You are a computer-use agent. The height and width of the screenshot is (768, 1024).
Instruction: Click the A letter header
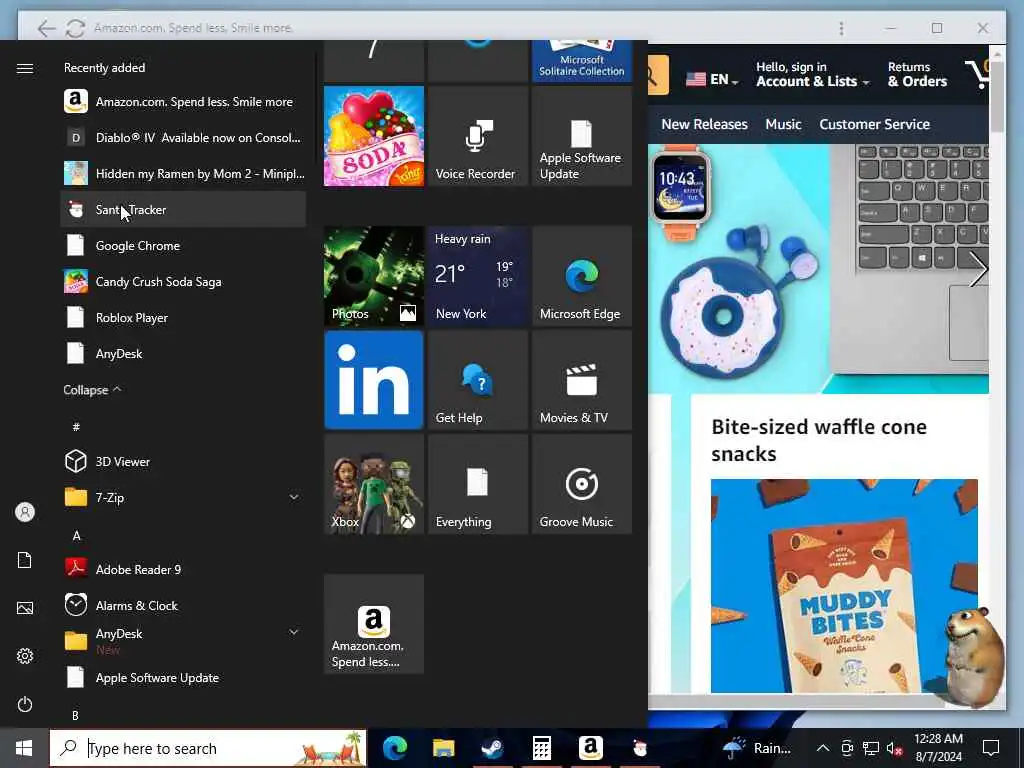pyautogui.click(x=76, y=536)
